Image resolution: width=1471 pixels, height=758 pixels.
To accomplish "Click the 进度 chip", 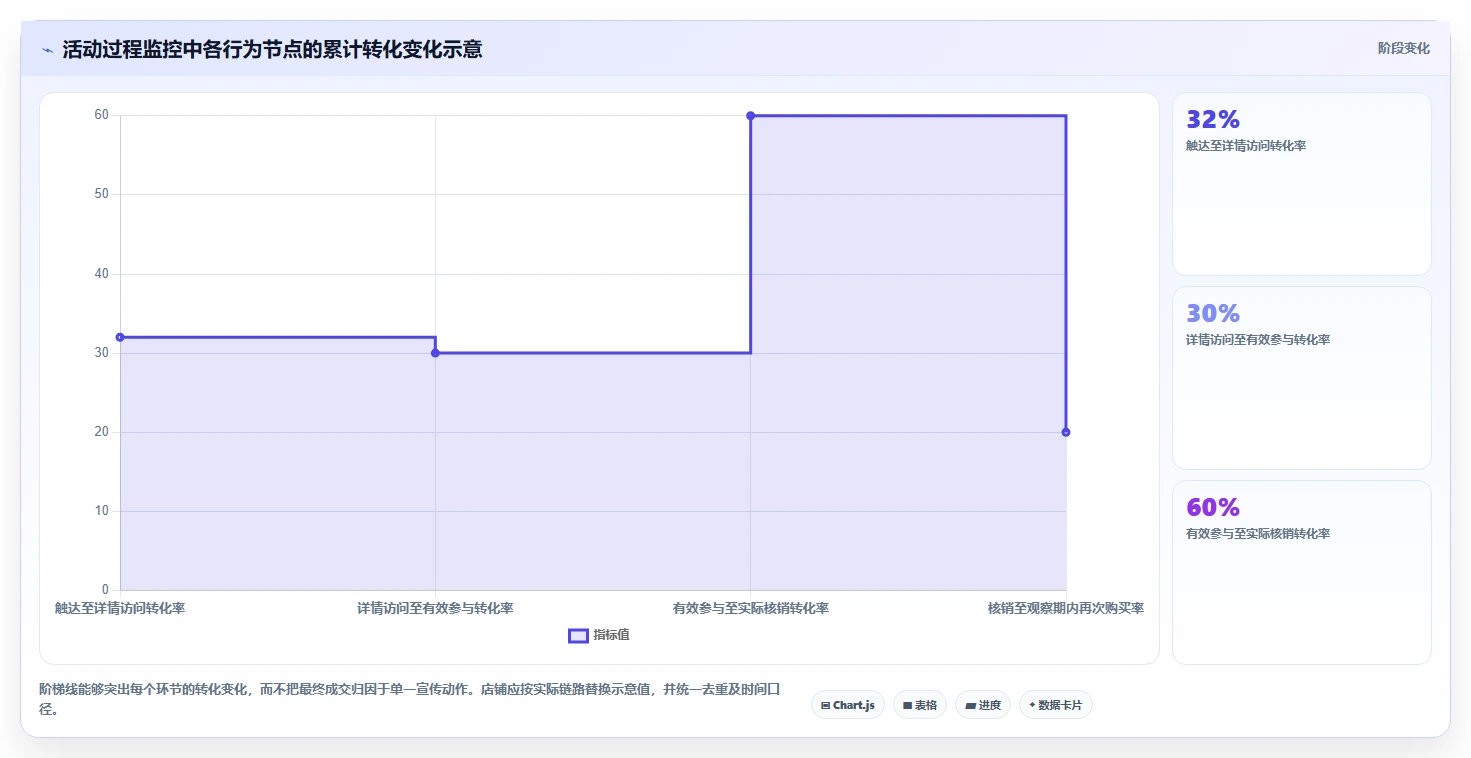I will click(983, 705).
